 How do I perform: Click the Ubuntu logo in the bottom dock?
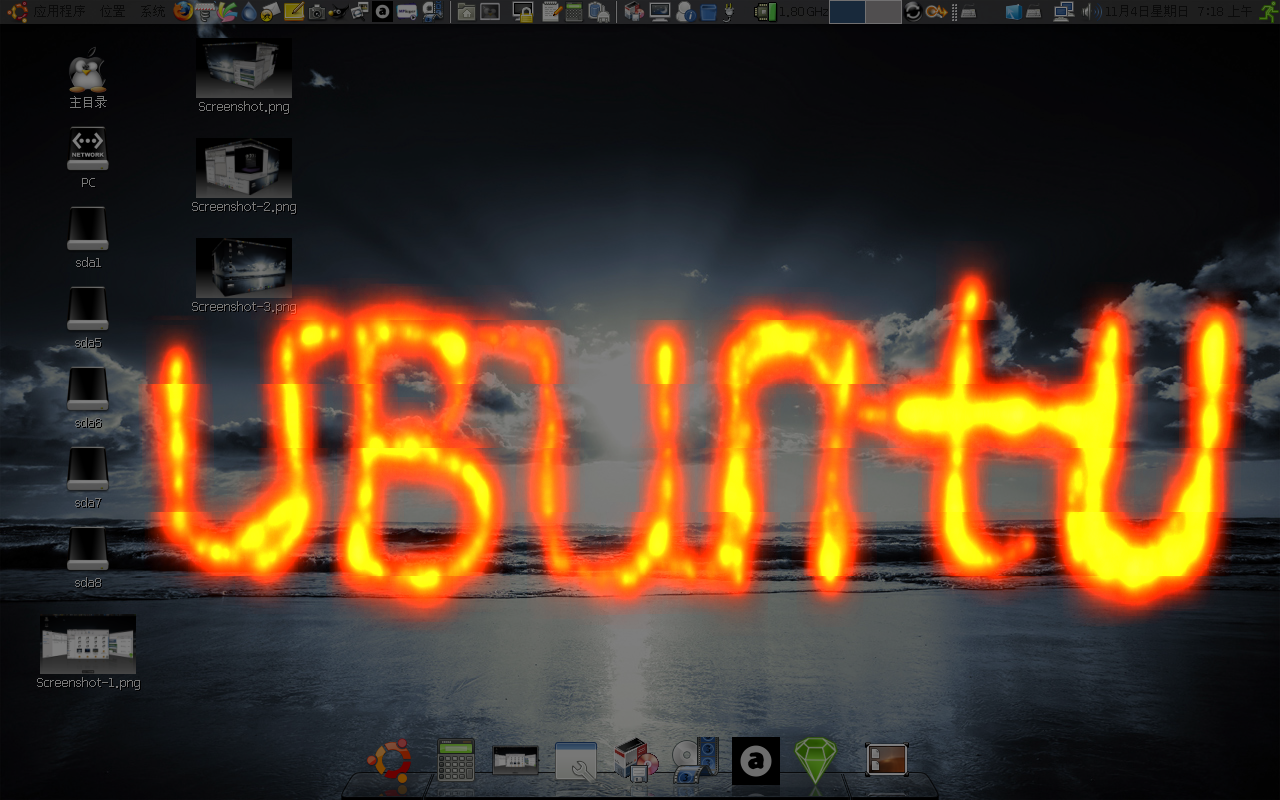[389, 762]
